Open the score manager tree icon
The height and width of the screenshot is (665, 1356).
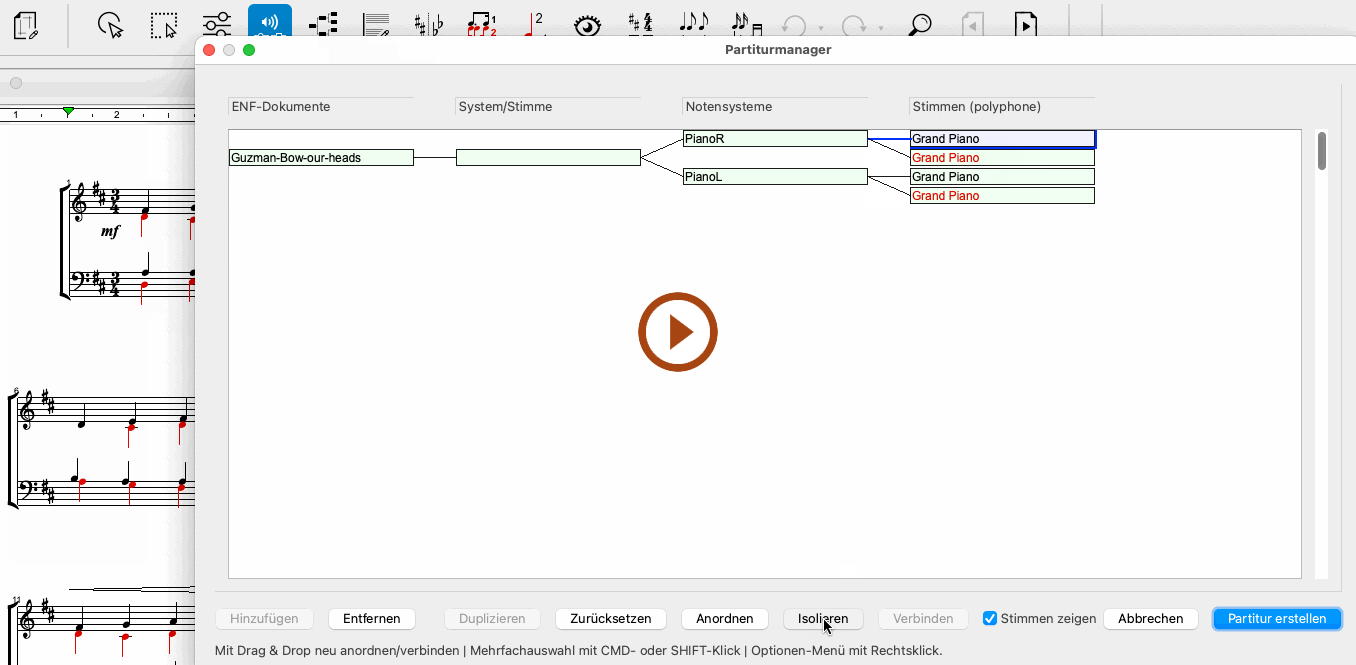tap(322, 24)
